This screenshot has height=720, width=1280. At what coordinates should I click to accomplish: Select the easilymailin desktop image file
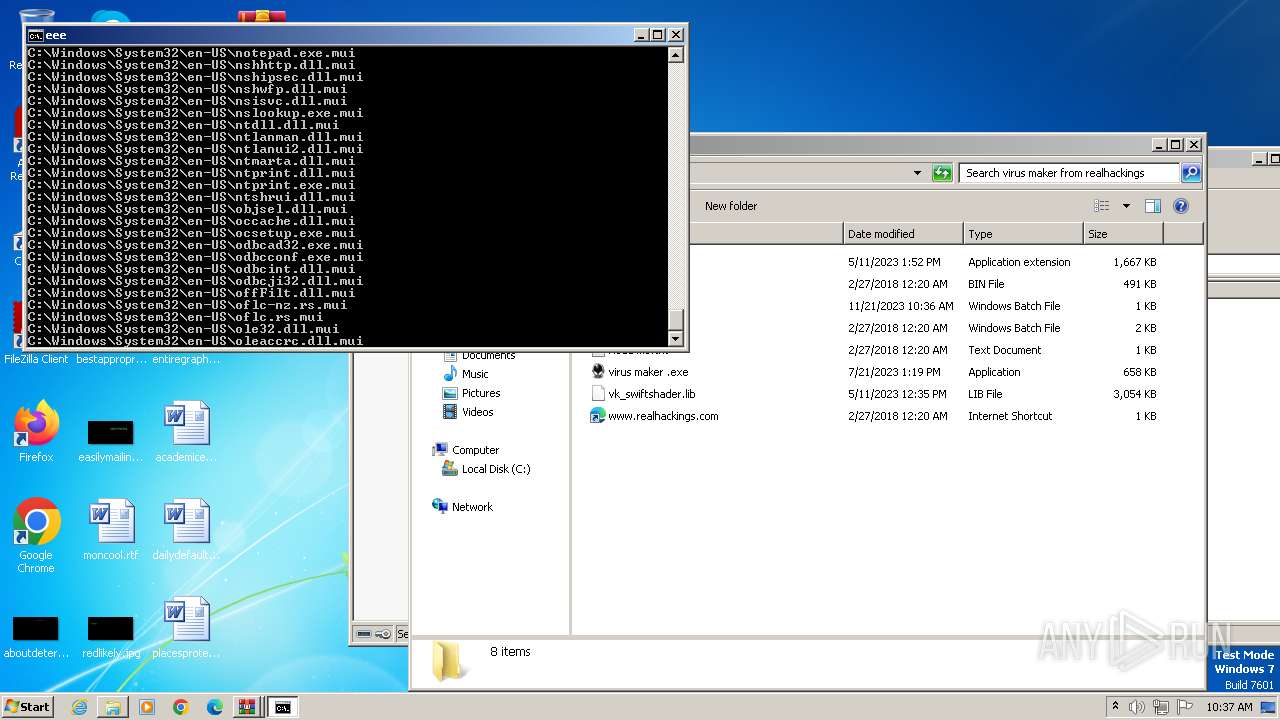(110, 440)
